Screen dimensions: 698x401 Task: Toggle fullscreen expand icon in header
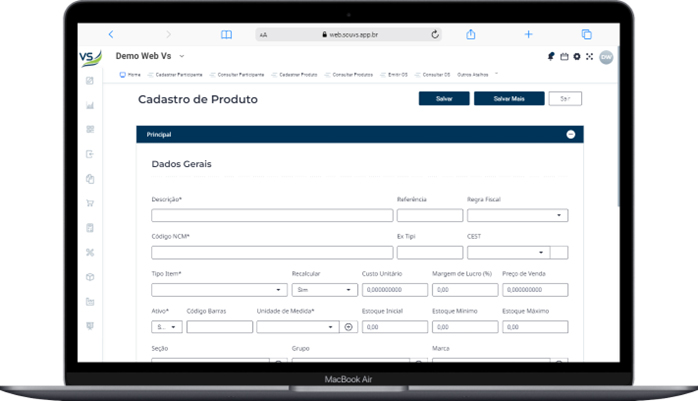[x=589, y=57]
